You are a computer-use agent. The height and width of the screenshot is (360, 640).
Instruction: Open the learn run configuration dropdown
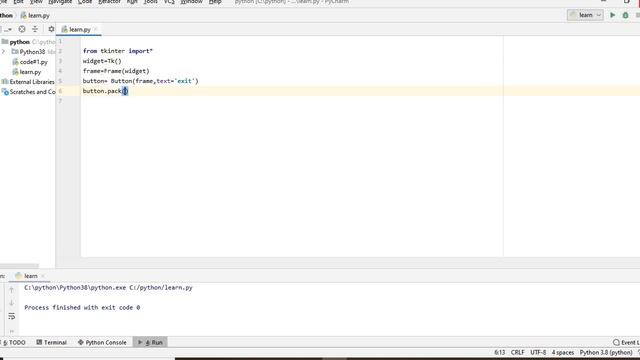tap(585, 15)
